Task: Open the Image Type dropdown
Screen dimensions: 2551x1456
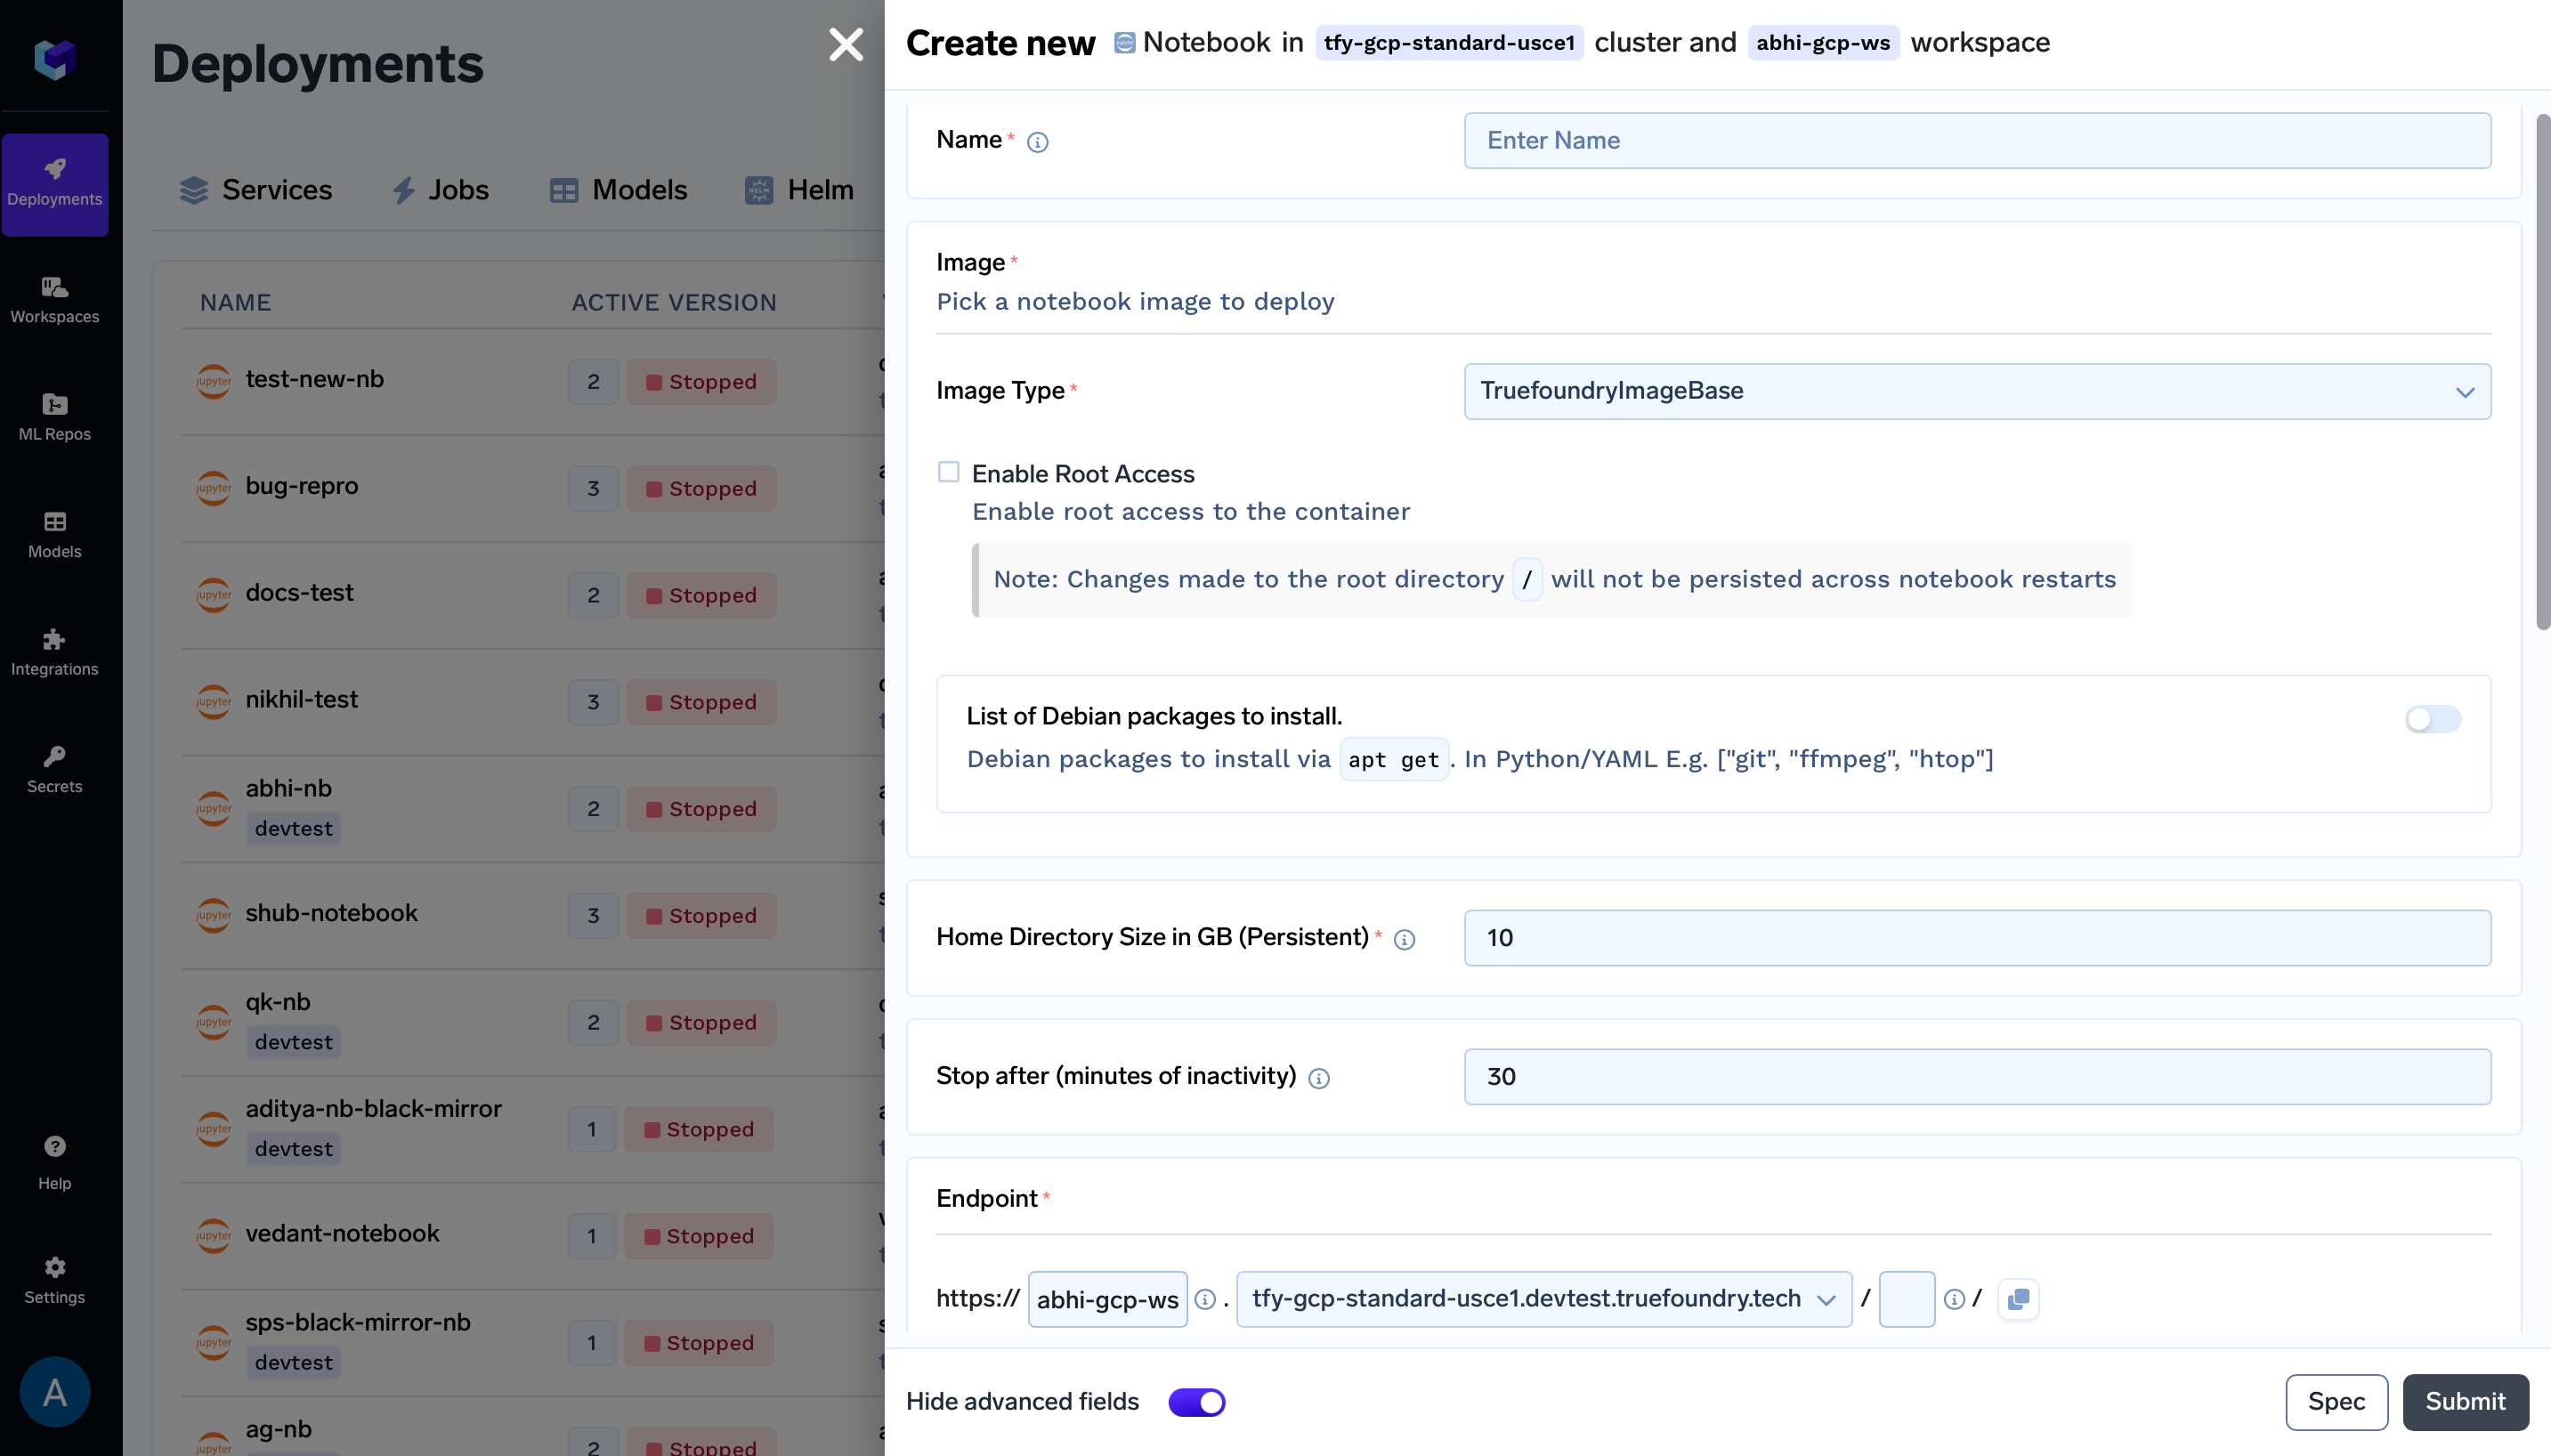Action: [x=1976, y=391]
